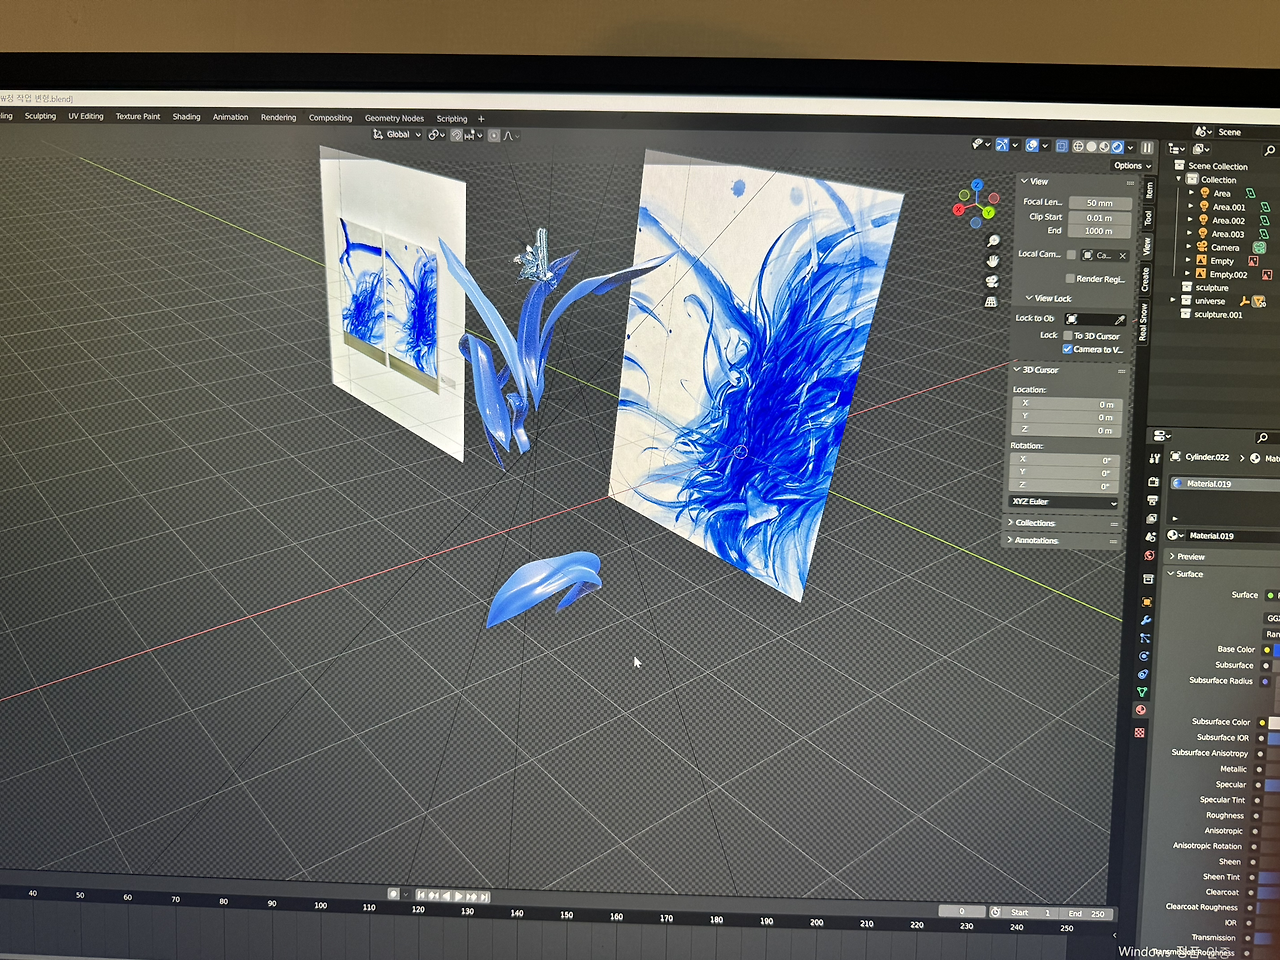Open the Material properties tab
1280x960 pixels.
pos(1141,710)
